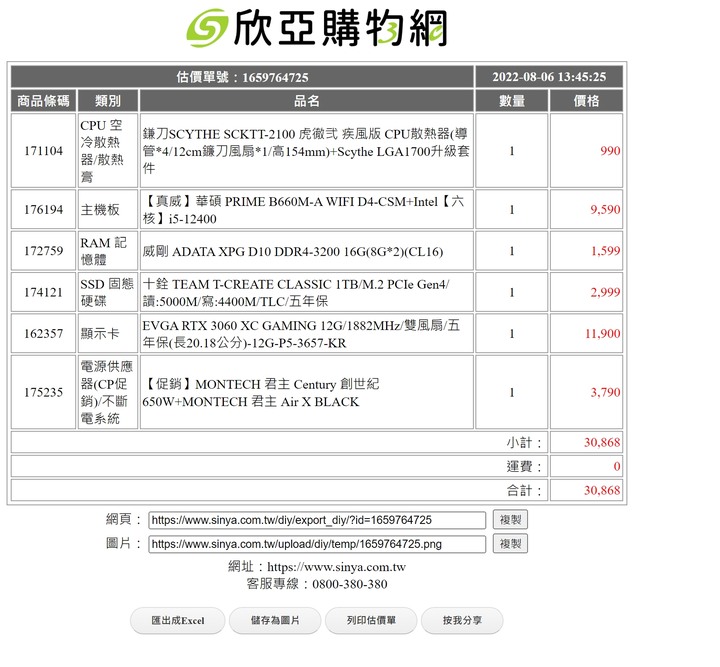Click the EVGA RTX 3060 XC product name

pos(301,334)
